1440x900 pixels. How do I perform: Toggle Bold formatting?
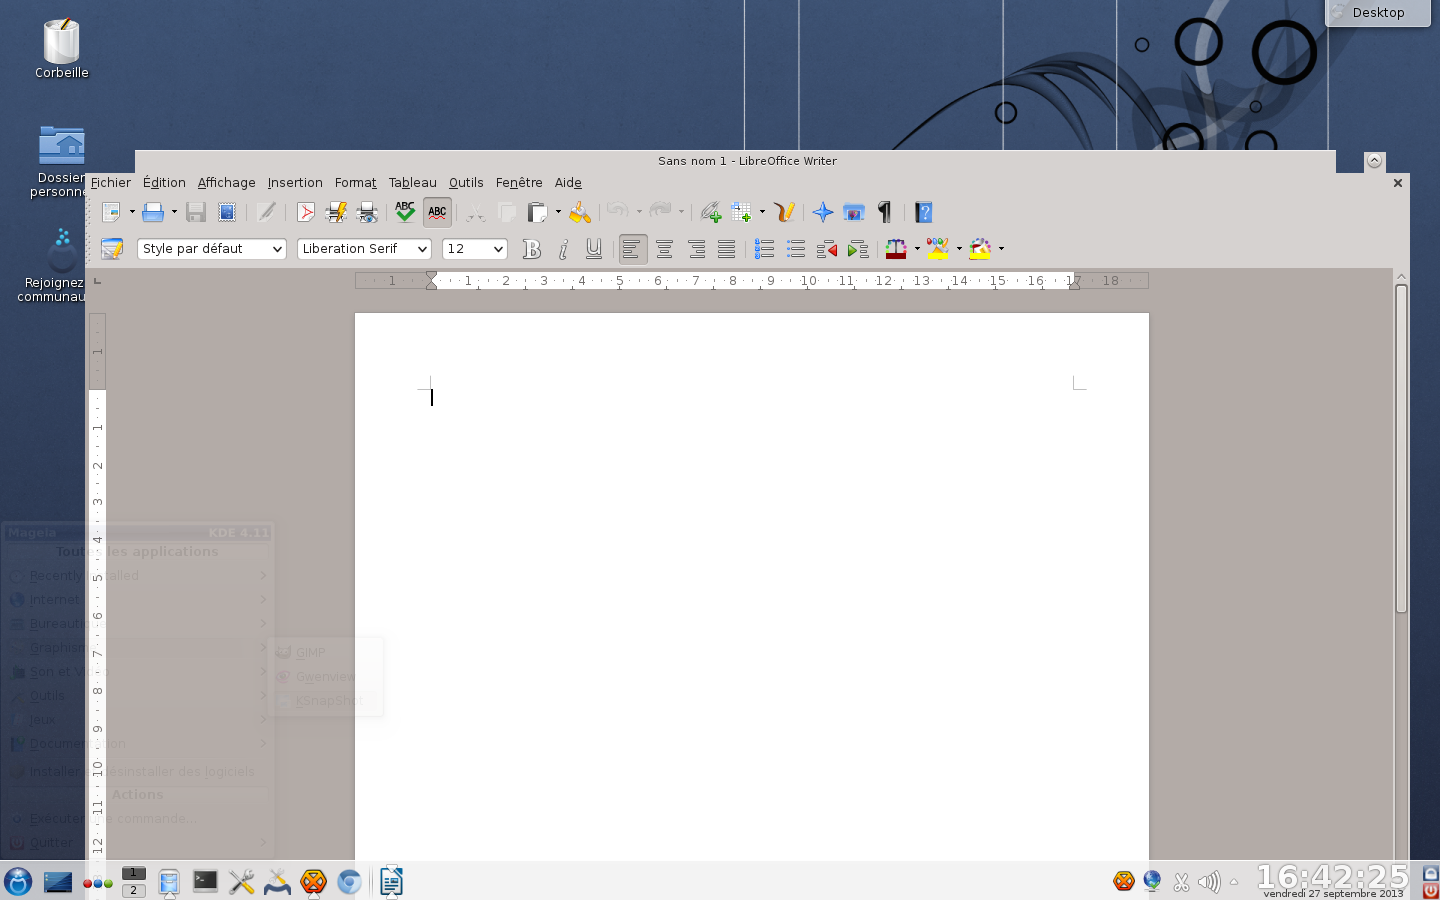click(x=532, y=249)
